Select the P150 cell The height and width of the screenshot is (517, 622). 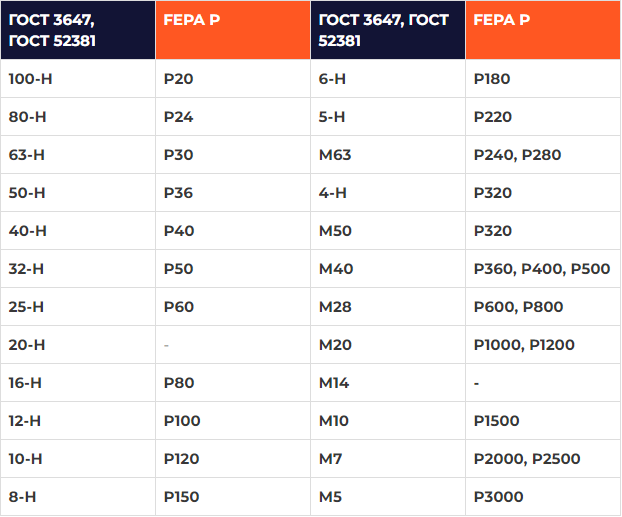tap(181, 497)
